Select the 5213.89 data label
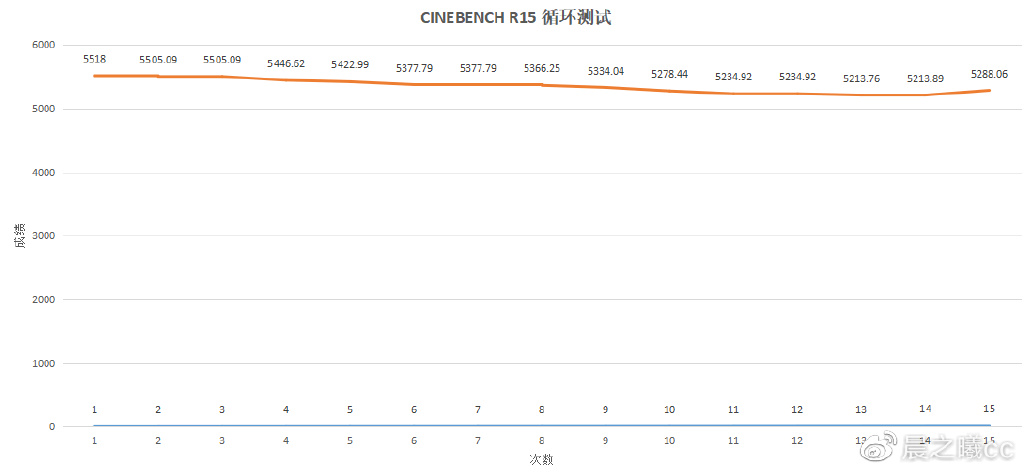 [925, 78]
